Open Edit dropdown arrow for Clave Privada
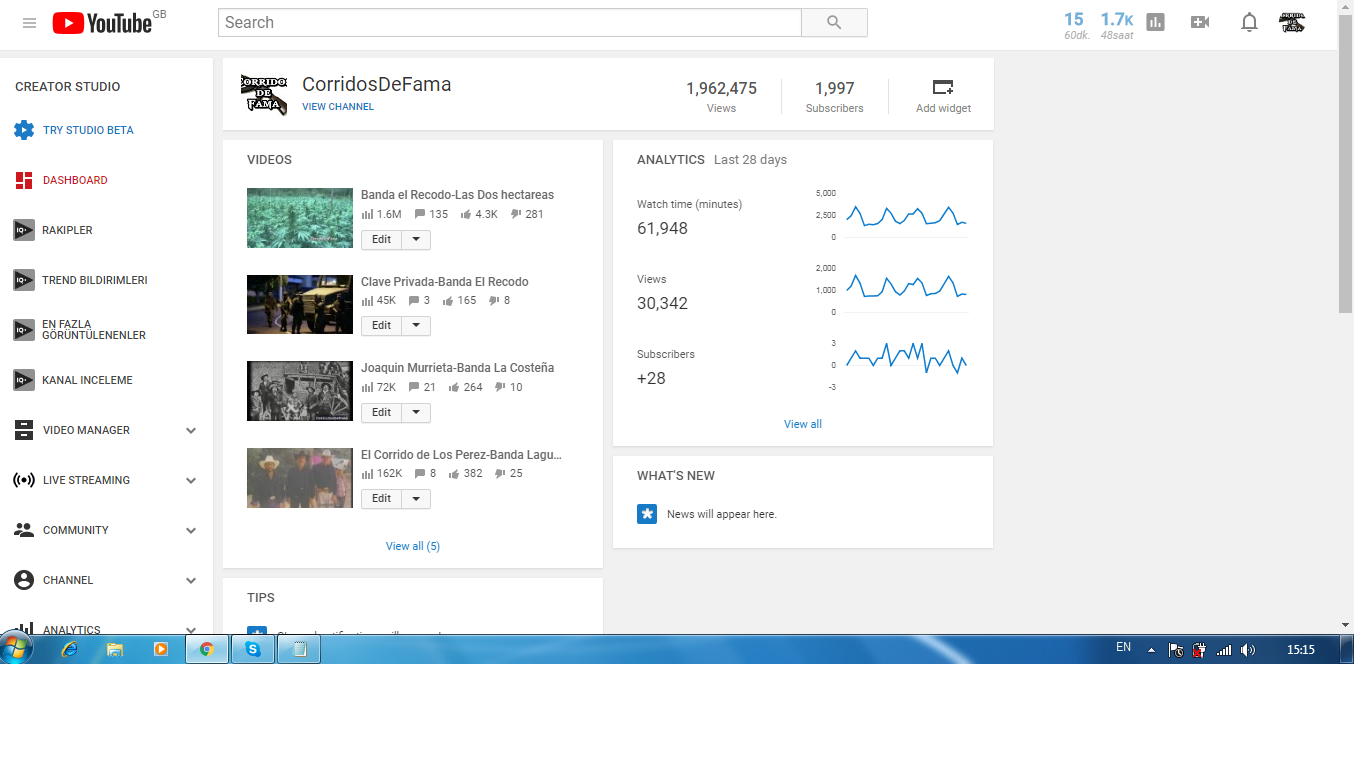 pyautogui.click(x=416, y=326)
